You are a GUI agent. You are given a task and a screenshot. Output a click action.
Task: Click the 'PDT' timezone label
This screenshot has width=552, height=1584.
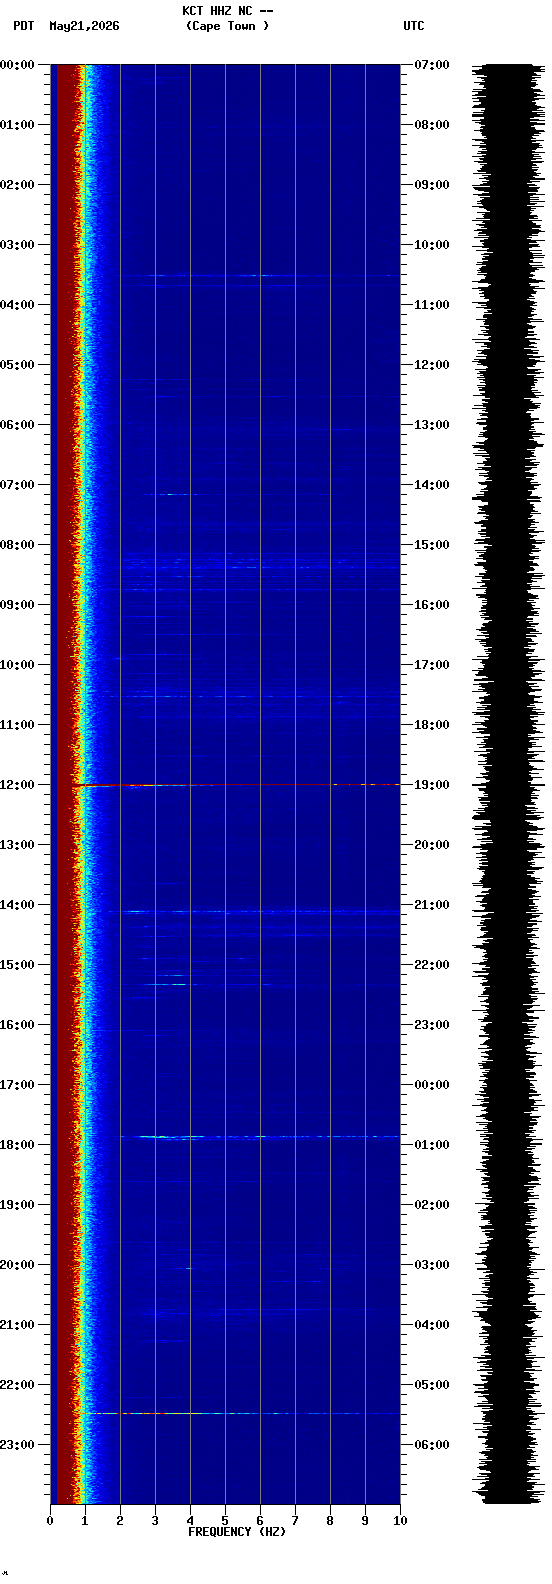[x=23, y=26]
